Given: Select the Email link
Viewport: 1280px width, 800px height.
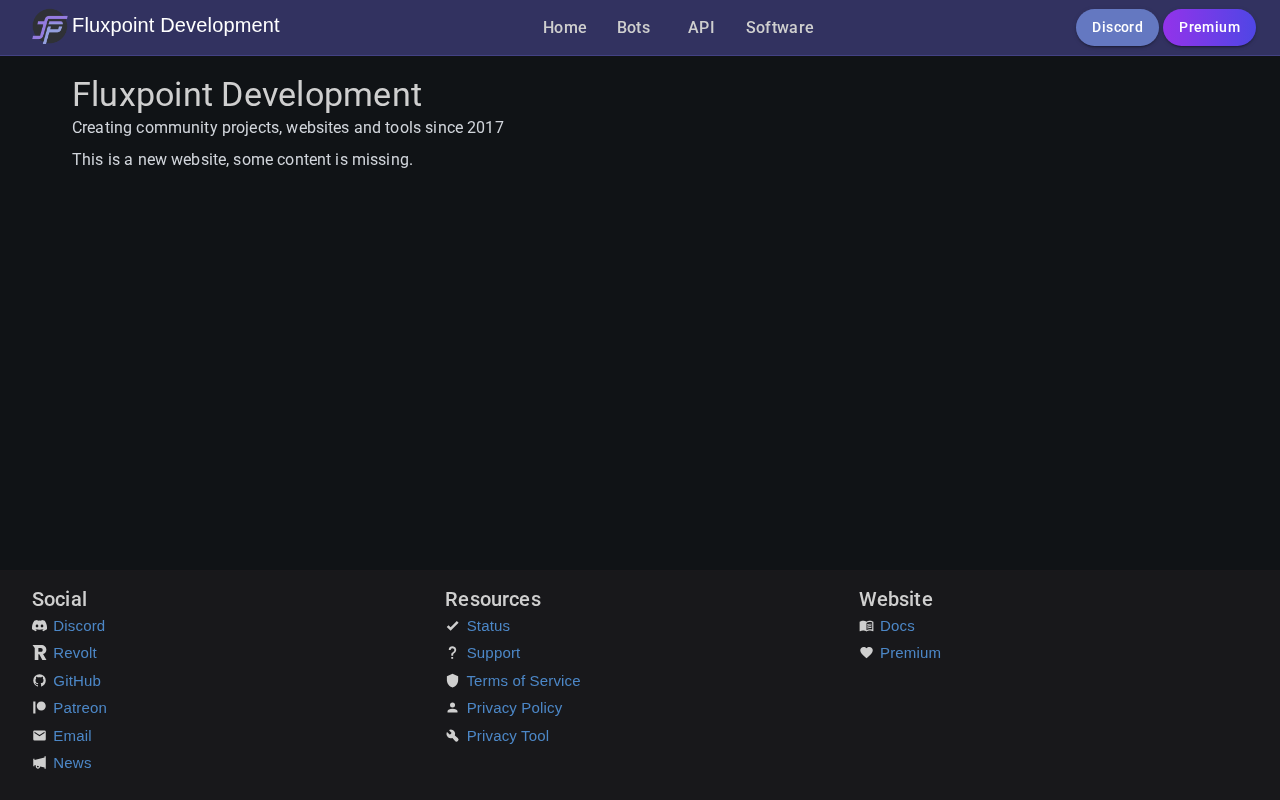Looking at the screenshot, I should click(x=72, y=736).
